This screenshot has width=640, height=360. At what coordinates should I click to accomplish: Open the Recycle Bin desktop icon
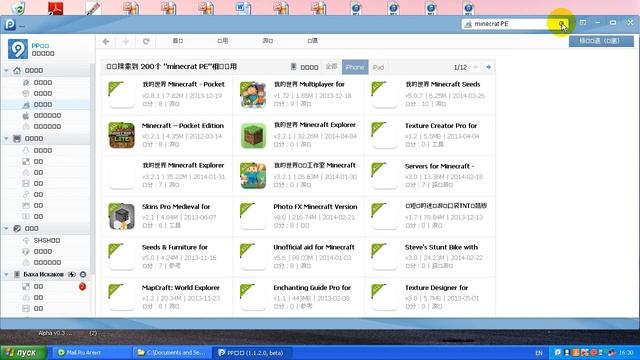(18, 8)
